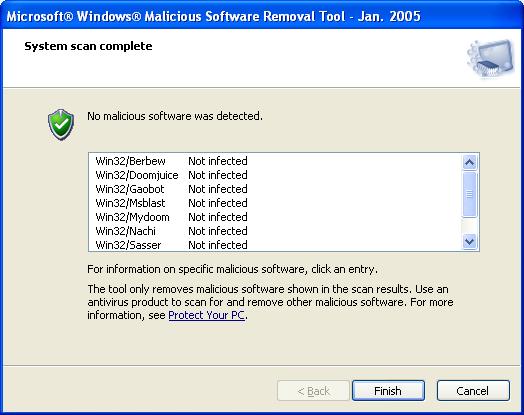524x415 pixels.
Task: Click the scrollbar down arrow
Action: [x=470, y=241]
